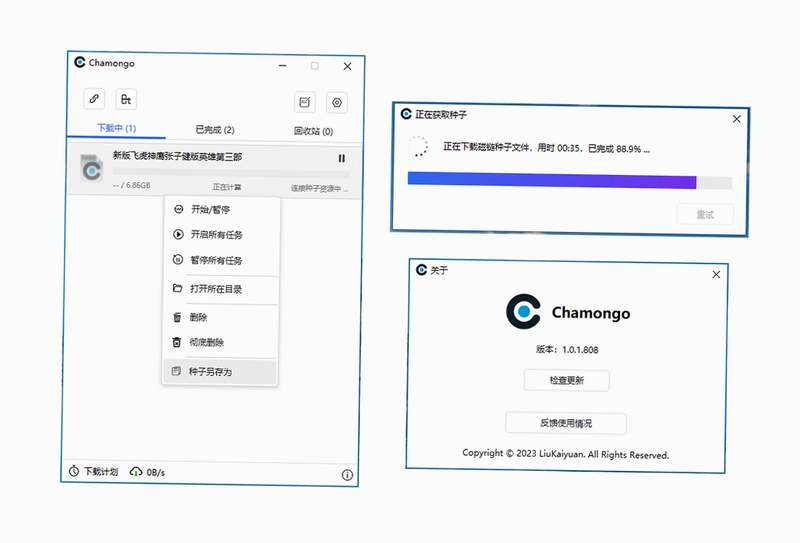Close the 关于 dialog
The width and height of the screenshot is (800, 543).
click(716, 275)
